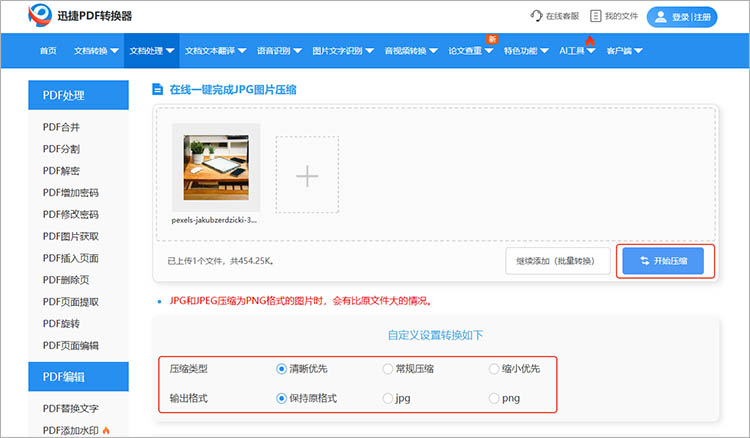This screenshot has width=750, height=438.
Task: Select jpg output format
Action: point(387,398)
